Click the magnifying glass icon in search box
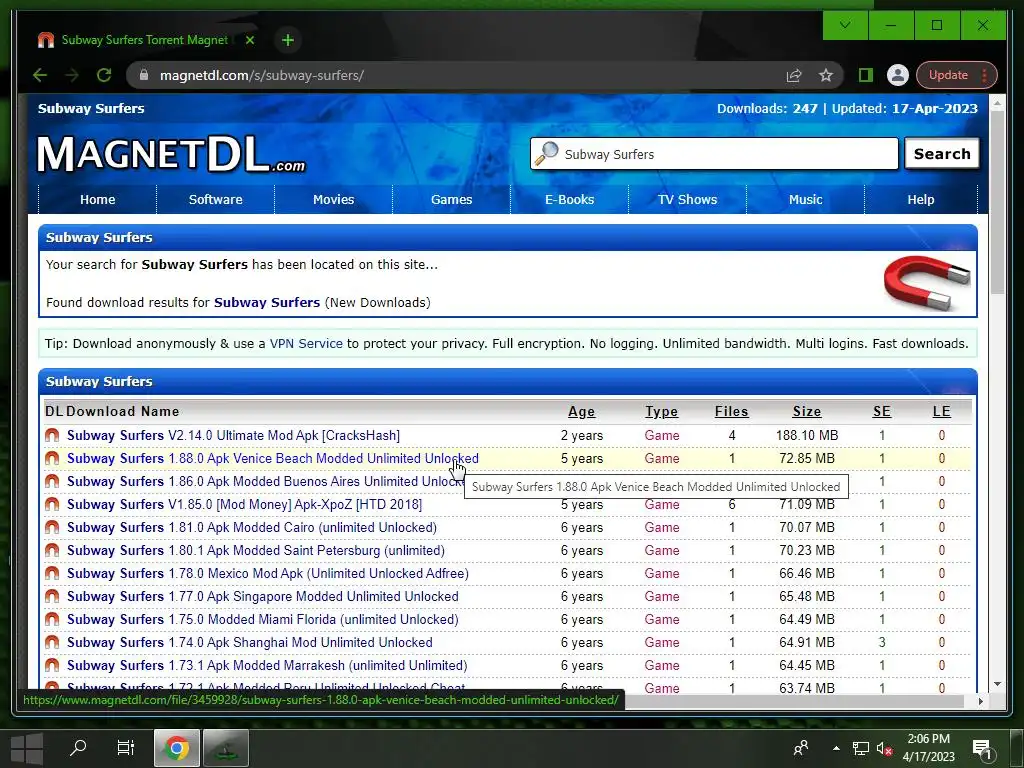This screenshot has width=1024, height=768. click(547, 153)
